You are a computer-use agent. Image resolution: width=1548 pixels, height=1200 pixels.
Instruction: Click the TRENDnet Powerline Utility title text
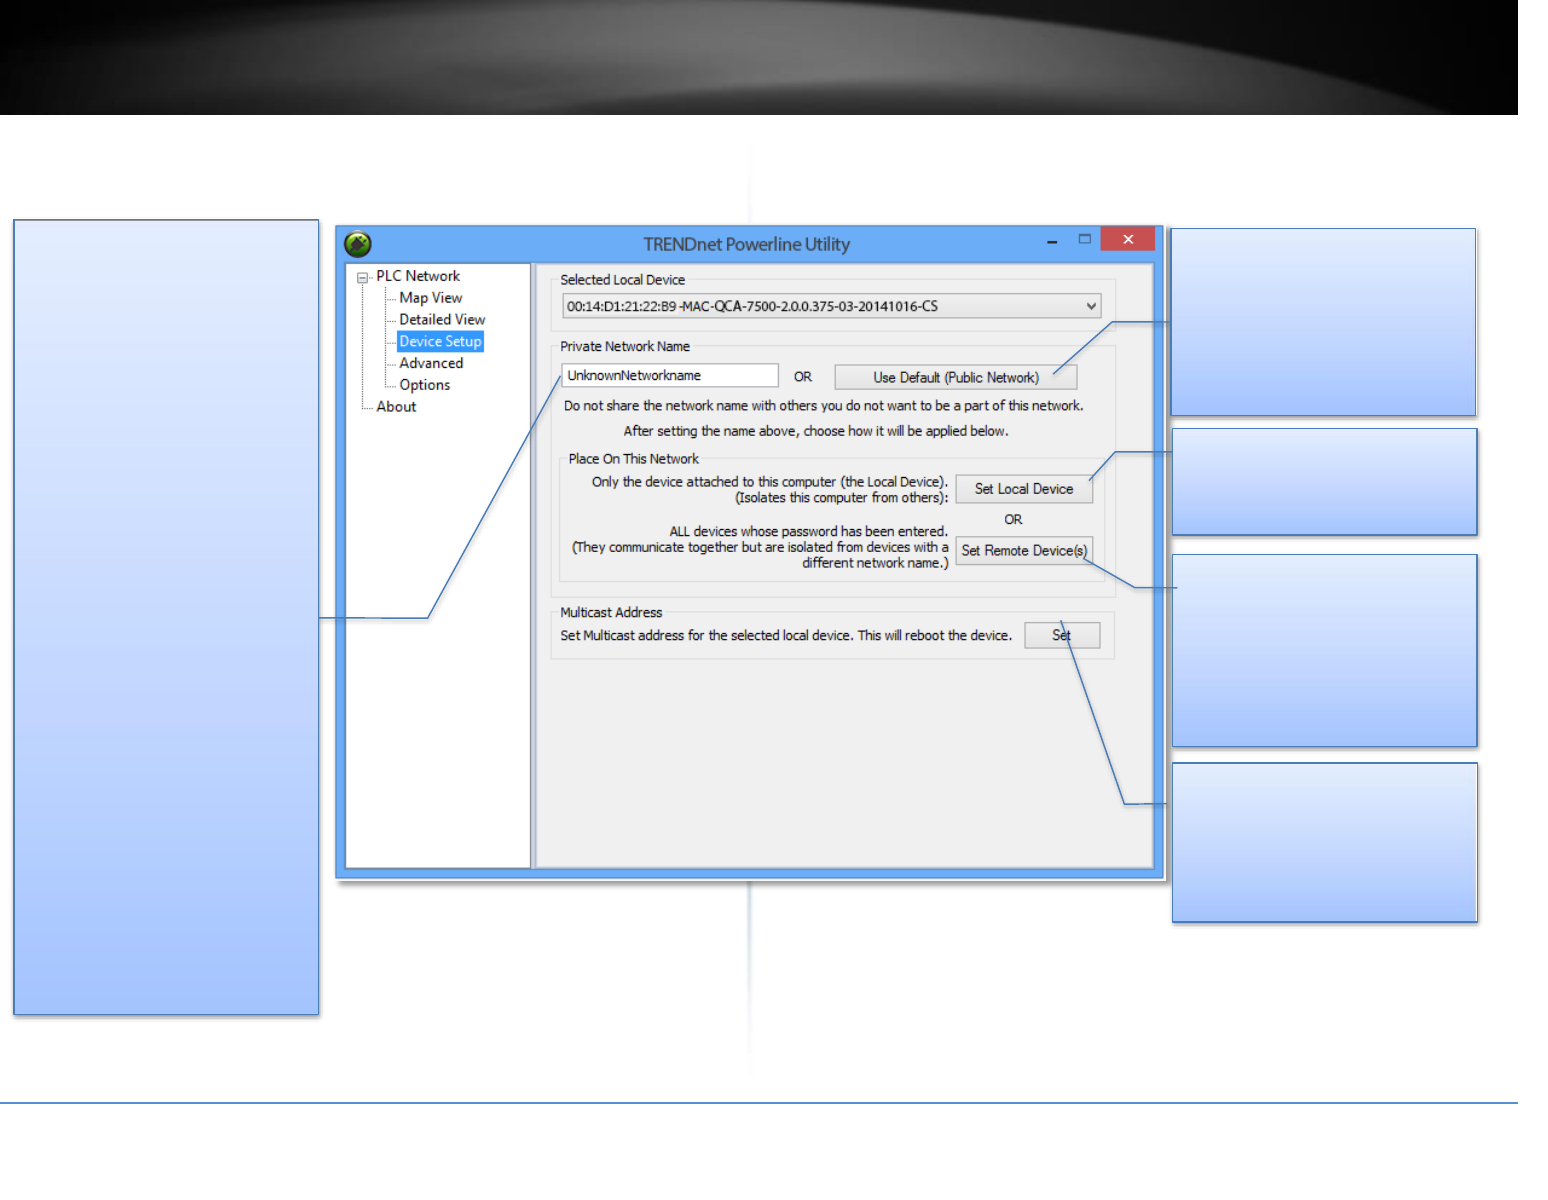coord(746,245)
